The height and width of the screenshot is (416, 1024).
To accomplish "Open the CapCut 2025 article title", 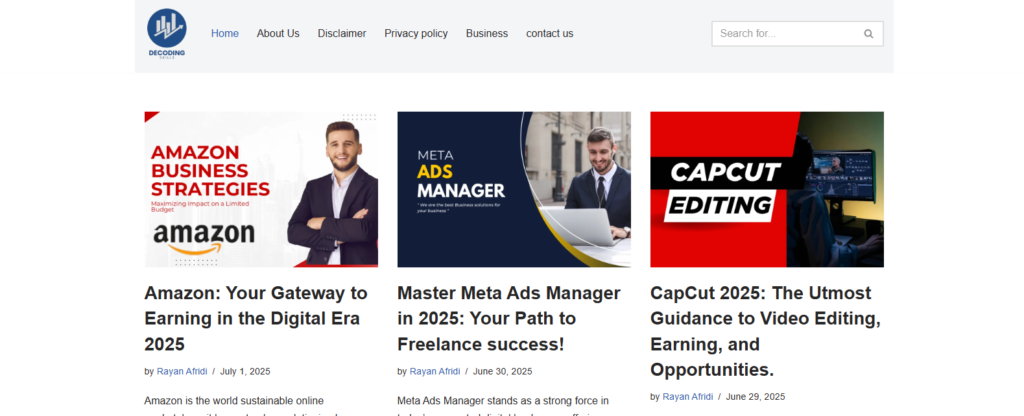I will point(765,331).
